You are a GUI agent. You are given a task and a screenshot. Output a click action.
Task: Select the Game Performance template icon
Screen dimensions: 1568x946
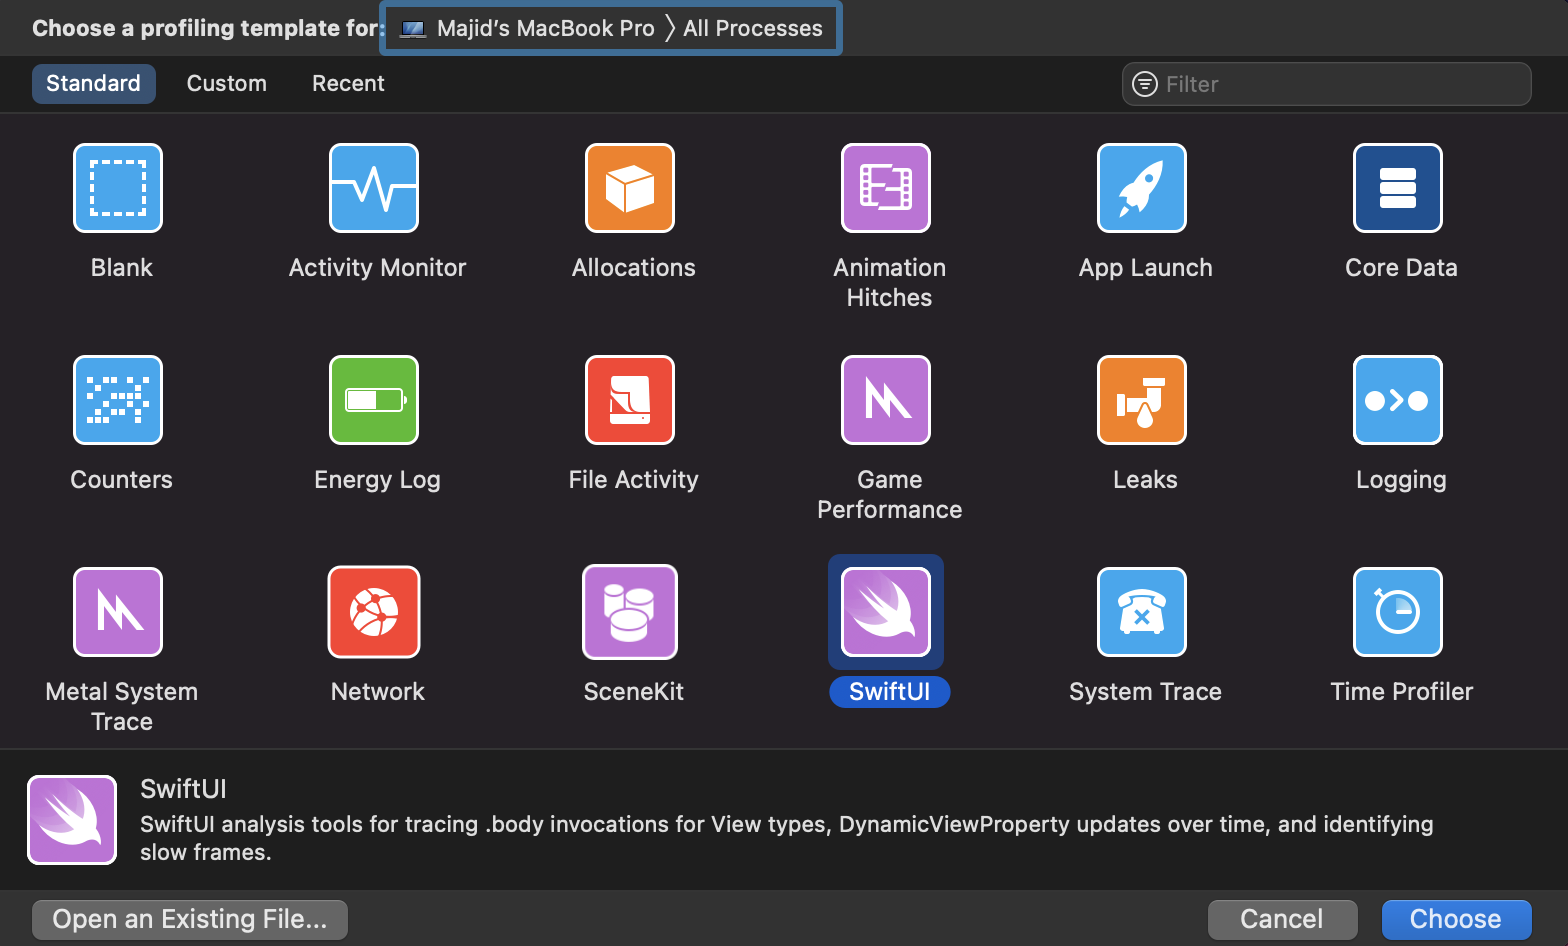886,400
